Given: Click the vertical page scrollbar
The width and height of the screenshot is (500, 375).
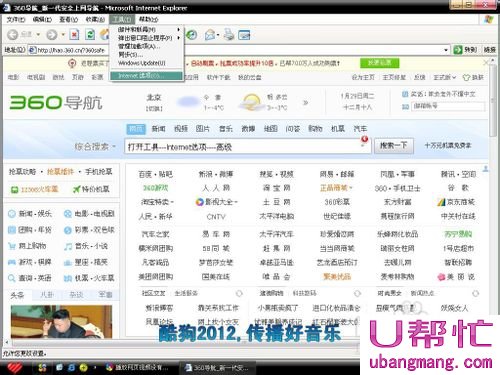Looking at the screenshot, I should [x=493, y=101].
